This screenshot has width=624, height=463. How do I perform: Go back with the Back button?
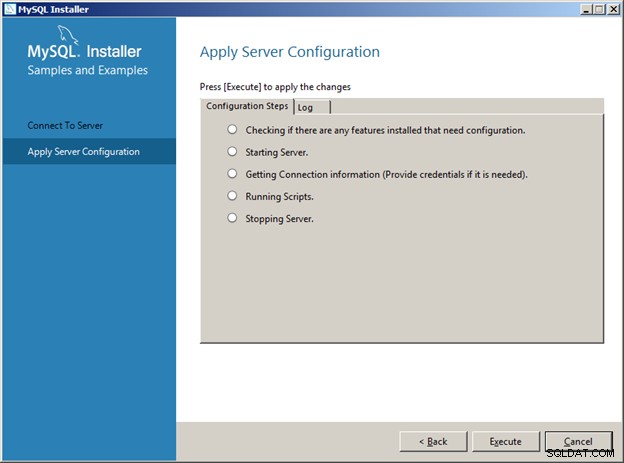(433, 442)
